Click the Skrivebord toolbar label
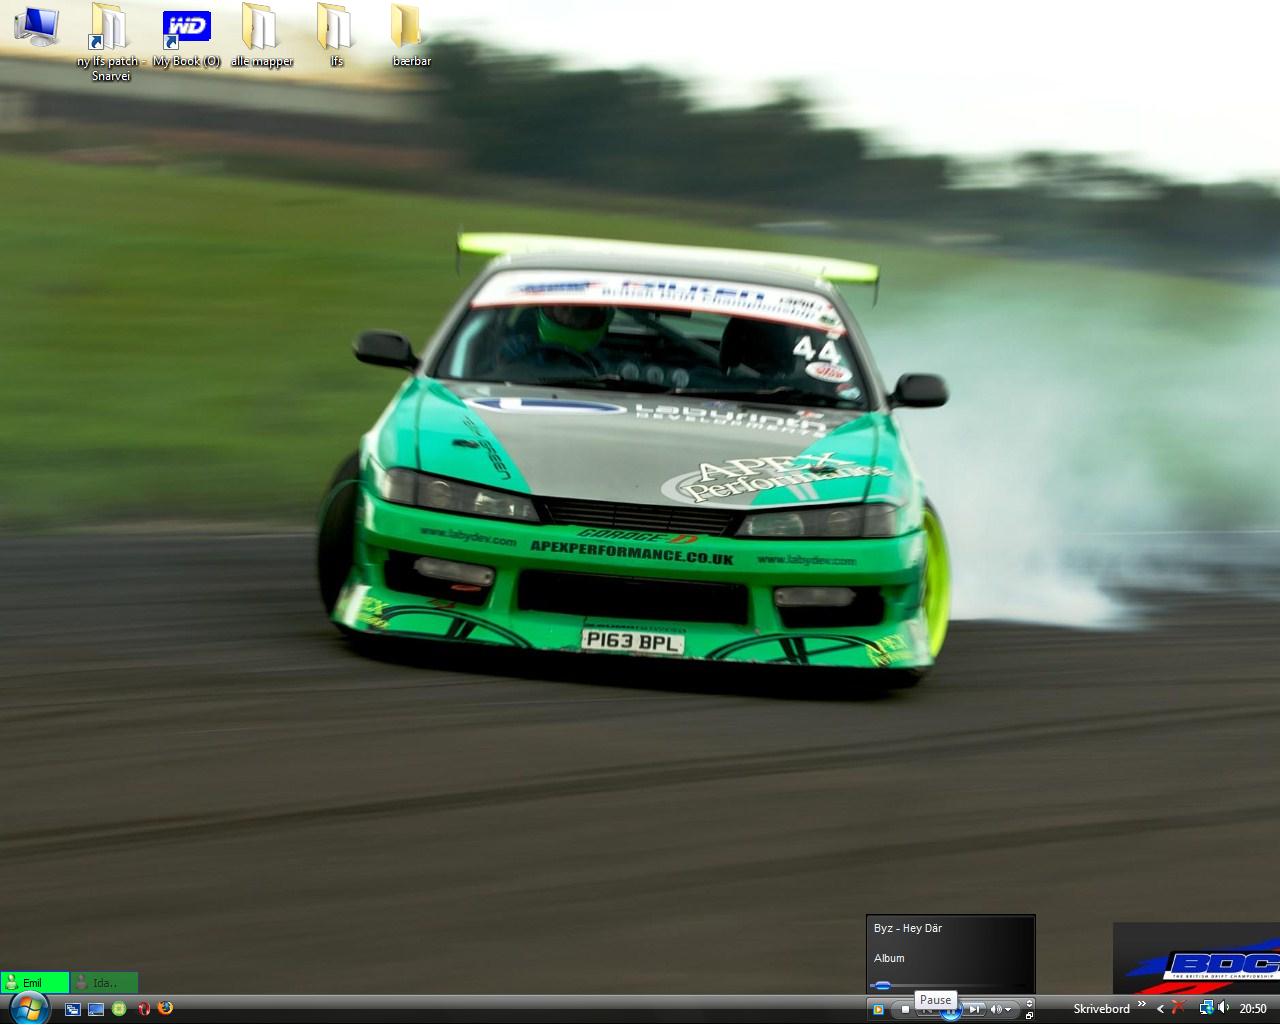This screenshot has height=1026, width=1280. pos(1101,1009)
